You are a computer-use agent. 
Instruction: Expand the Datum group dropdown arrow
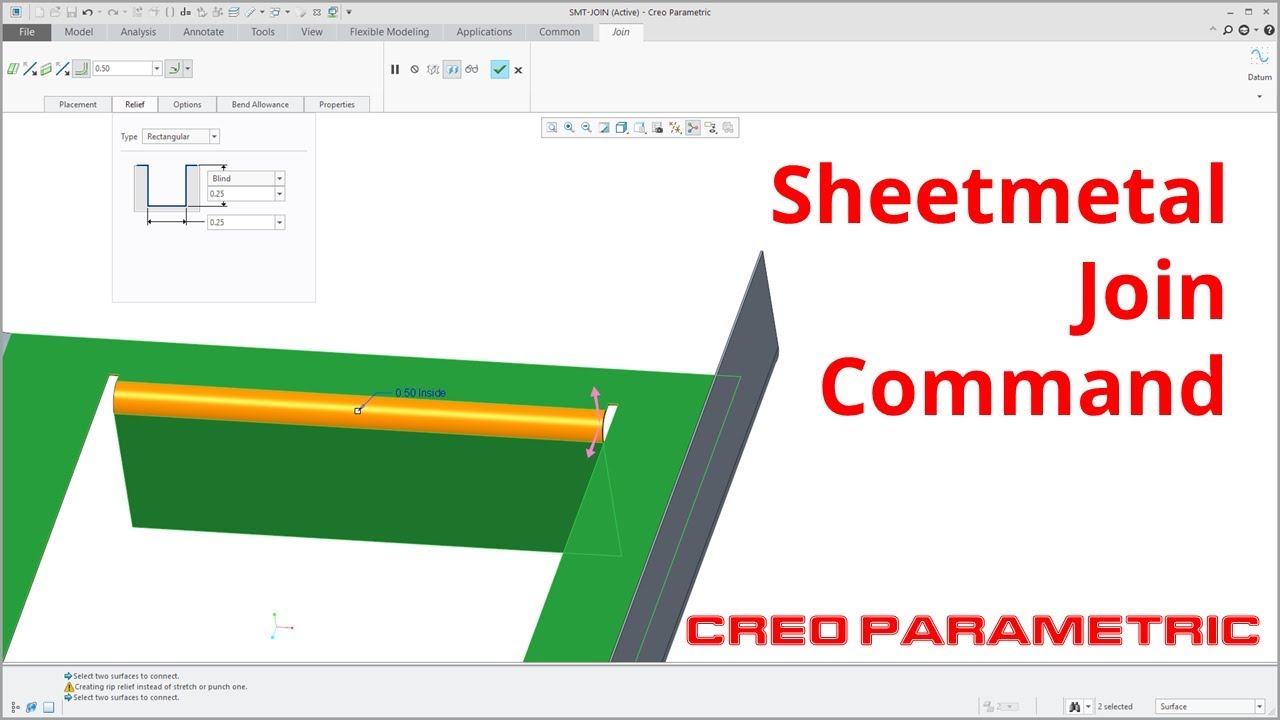(x=1259, y=96)
